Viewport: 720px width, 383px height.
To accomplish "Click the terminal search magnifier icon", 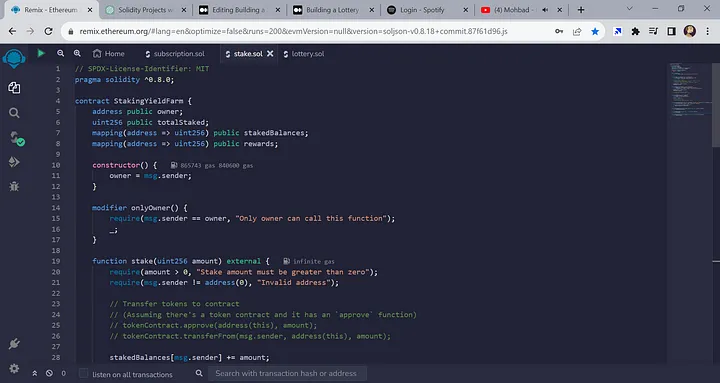I will (199, 373).
